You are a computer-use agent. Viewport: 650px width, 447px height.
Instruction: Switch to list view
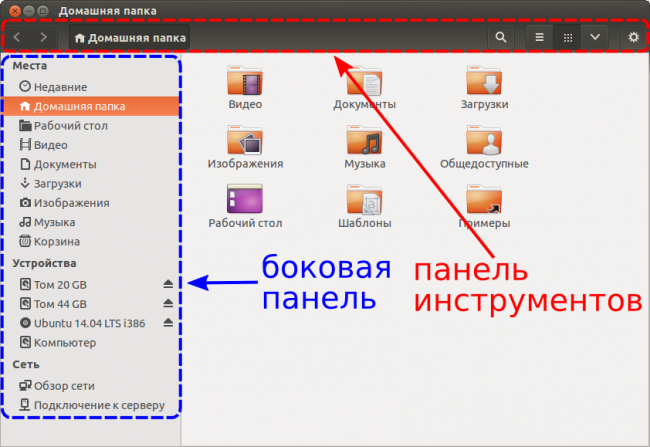(539, 37)
